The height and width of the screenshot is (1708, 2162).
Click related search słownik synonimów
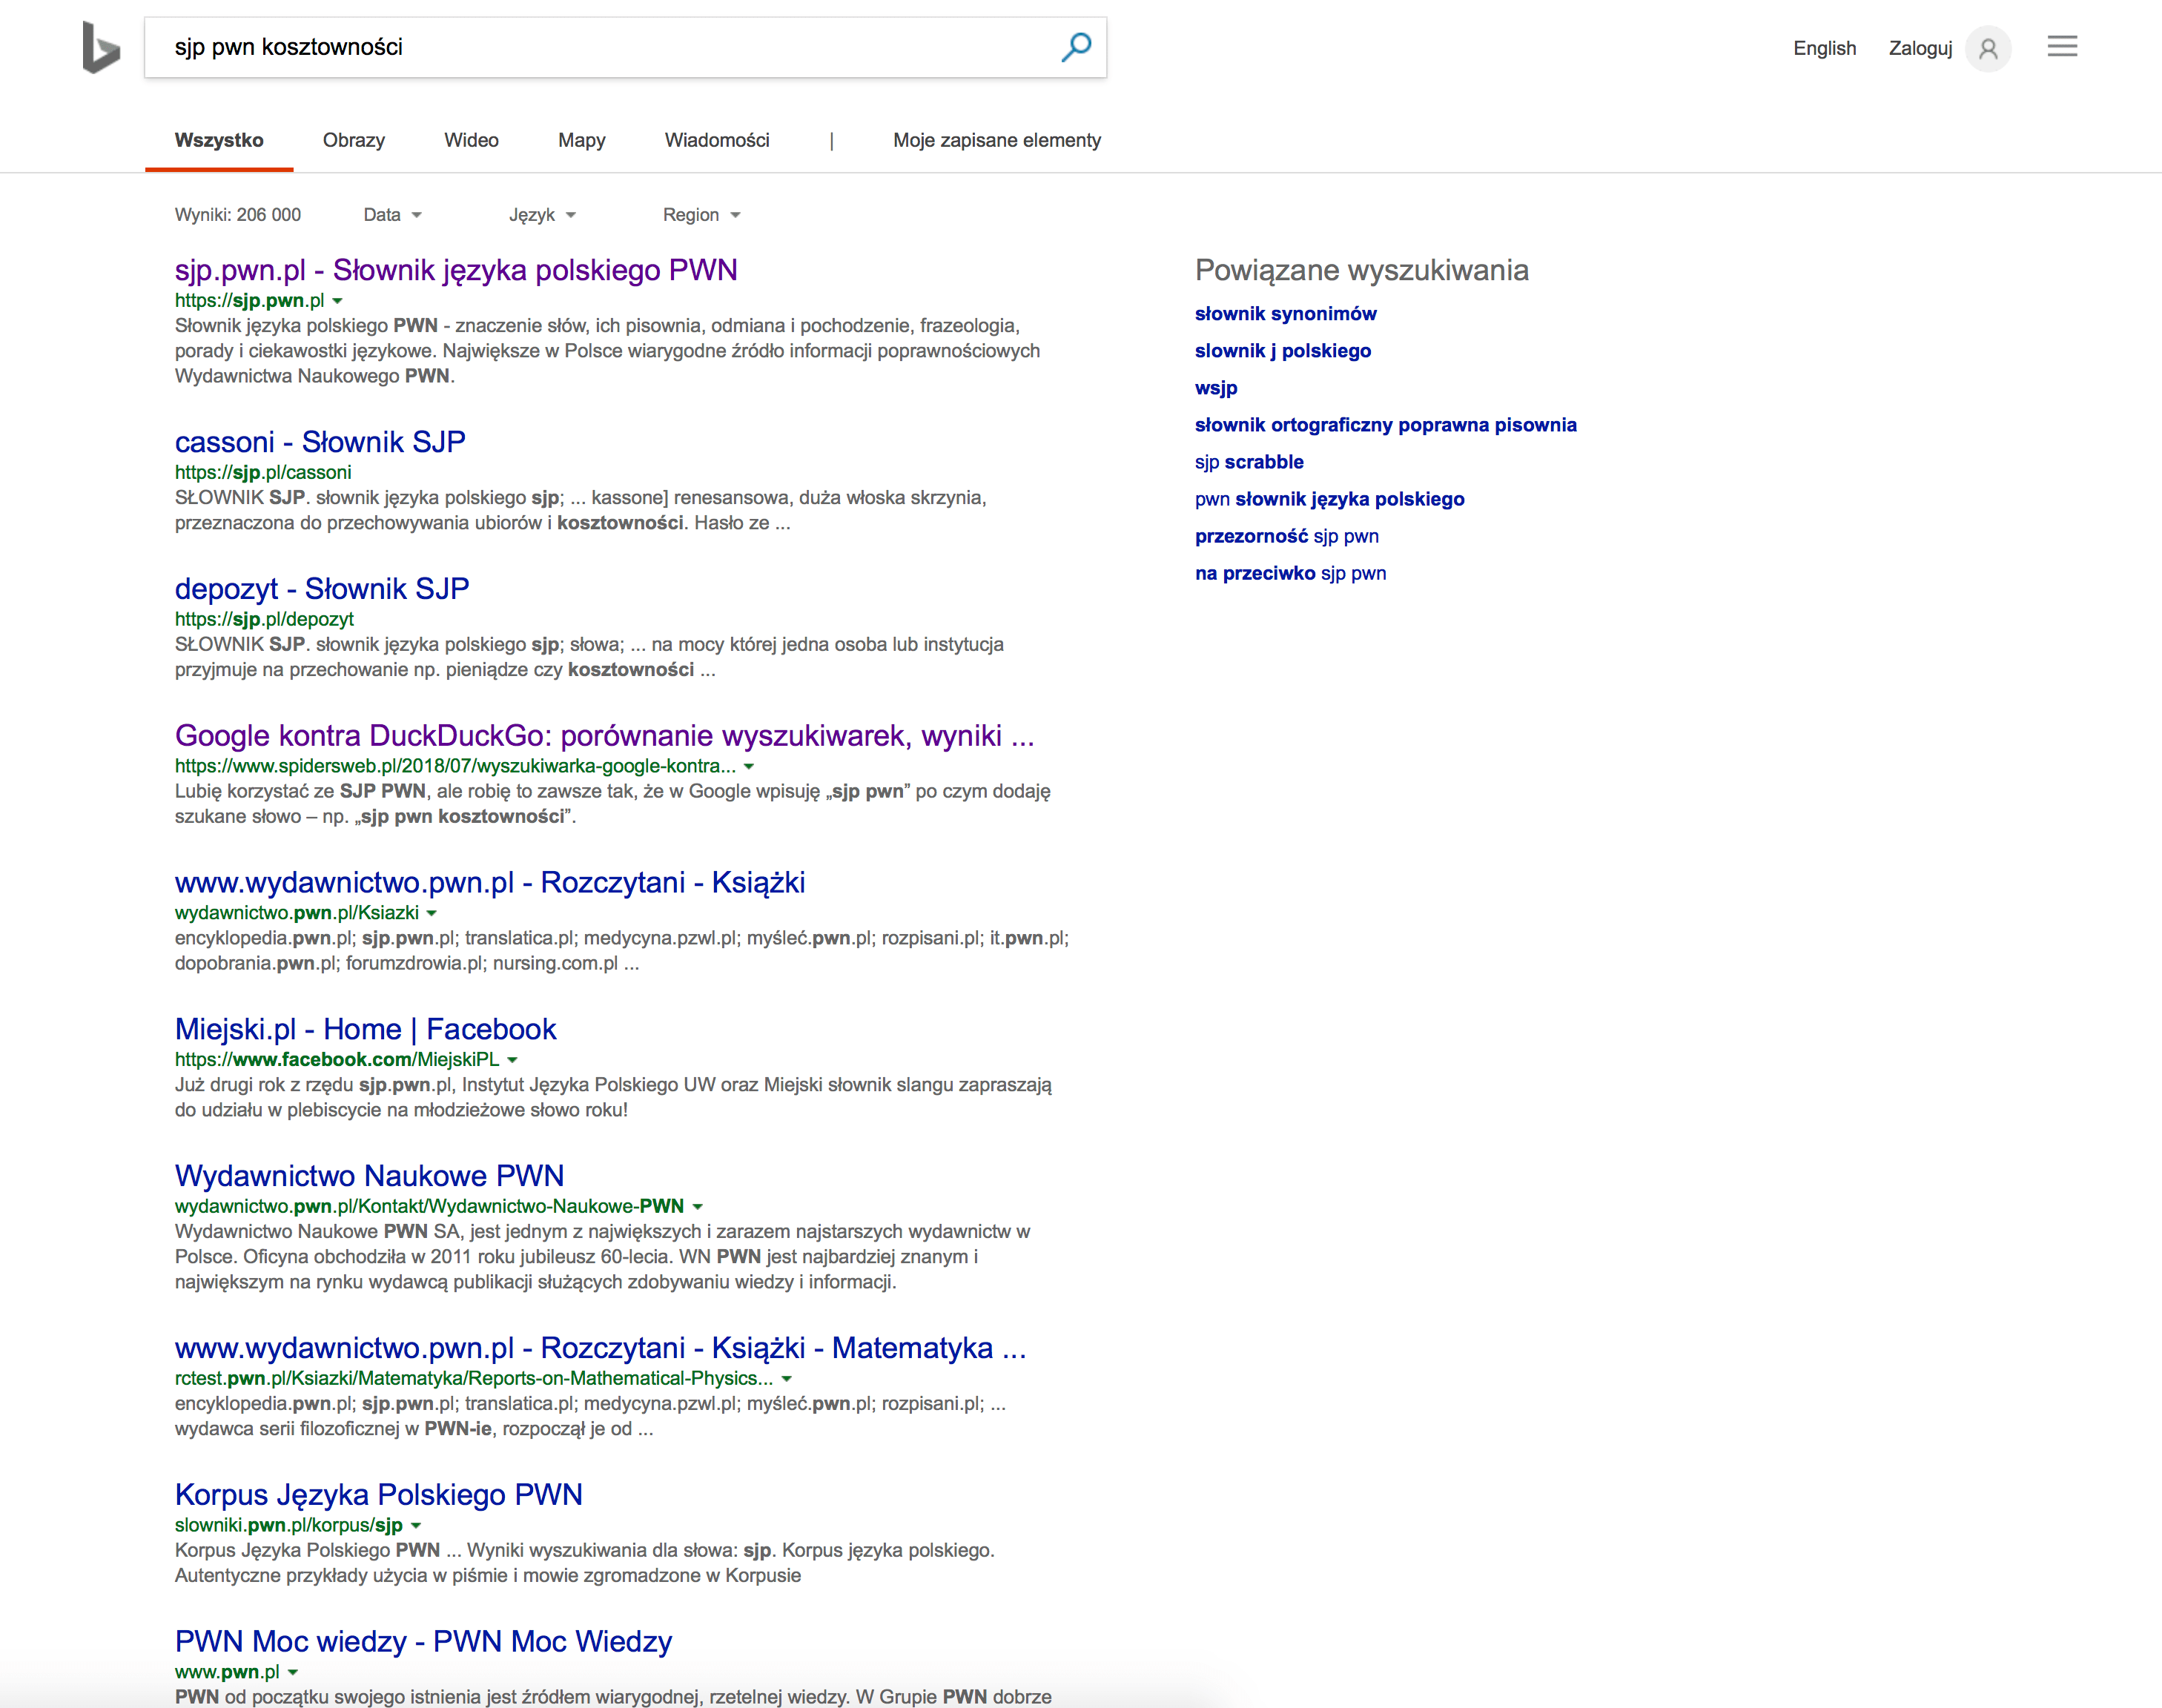(x=1285, y=314)
